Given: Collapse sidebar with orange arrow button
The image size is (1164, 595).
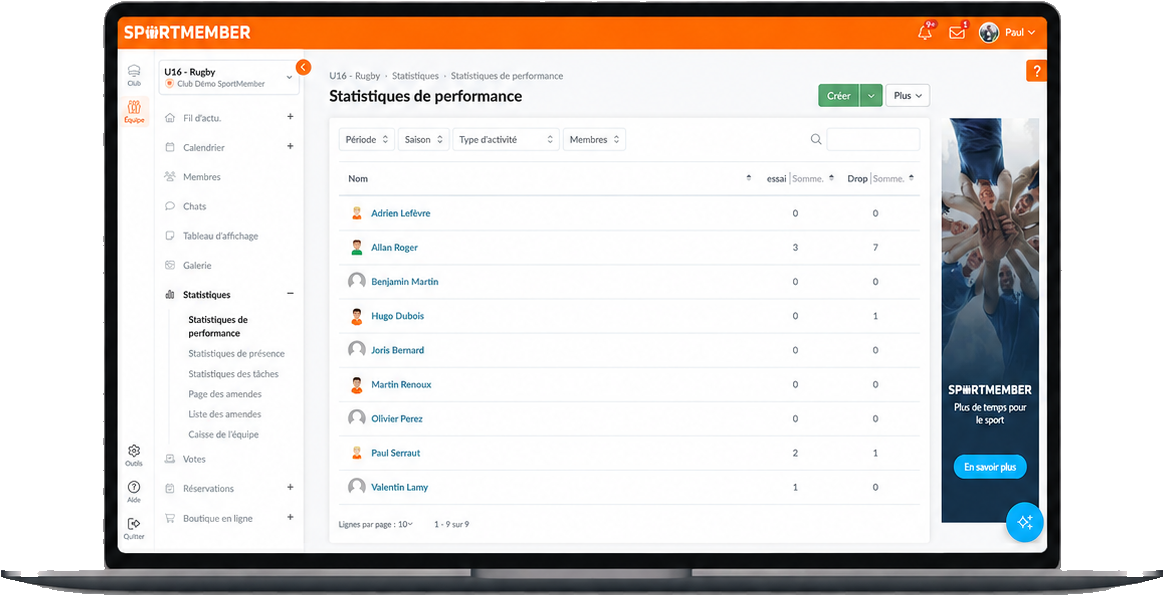Looking at the screenshot, I should [x=303, y=68].
